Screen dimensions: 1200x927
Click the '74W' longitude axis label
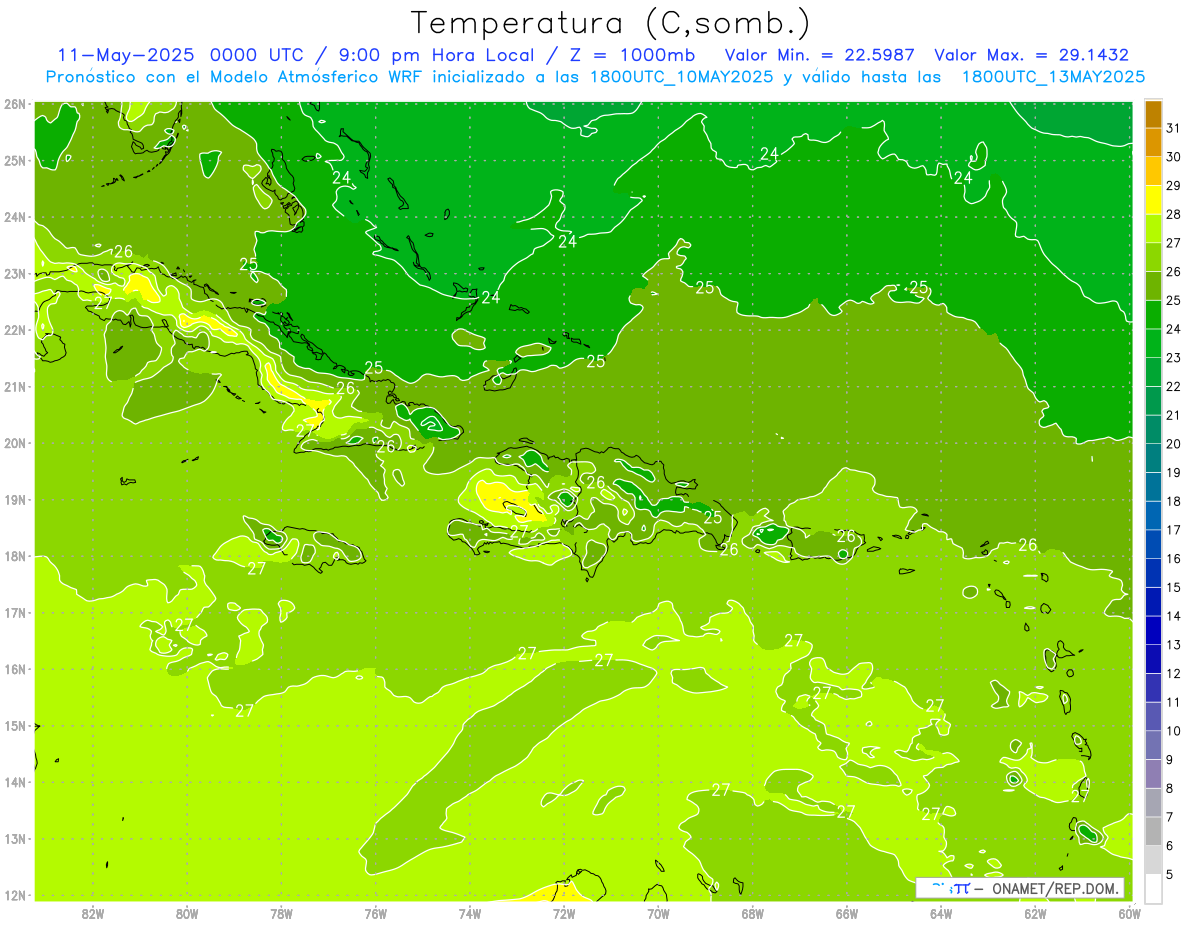[470, 913]
